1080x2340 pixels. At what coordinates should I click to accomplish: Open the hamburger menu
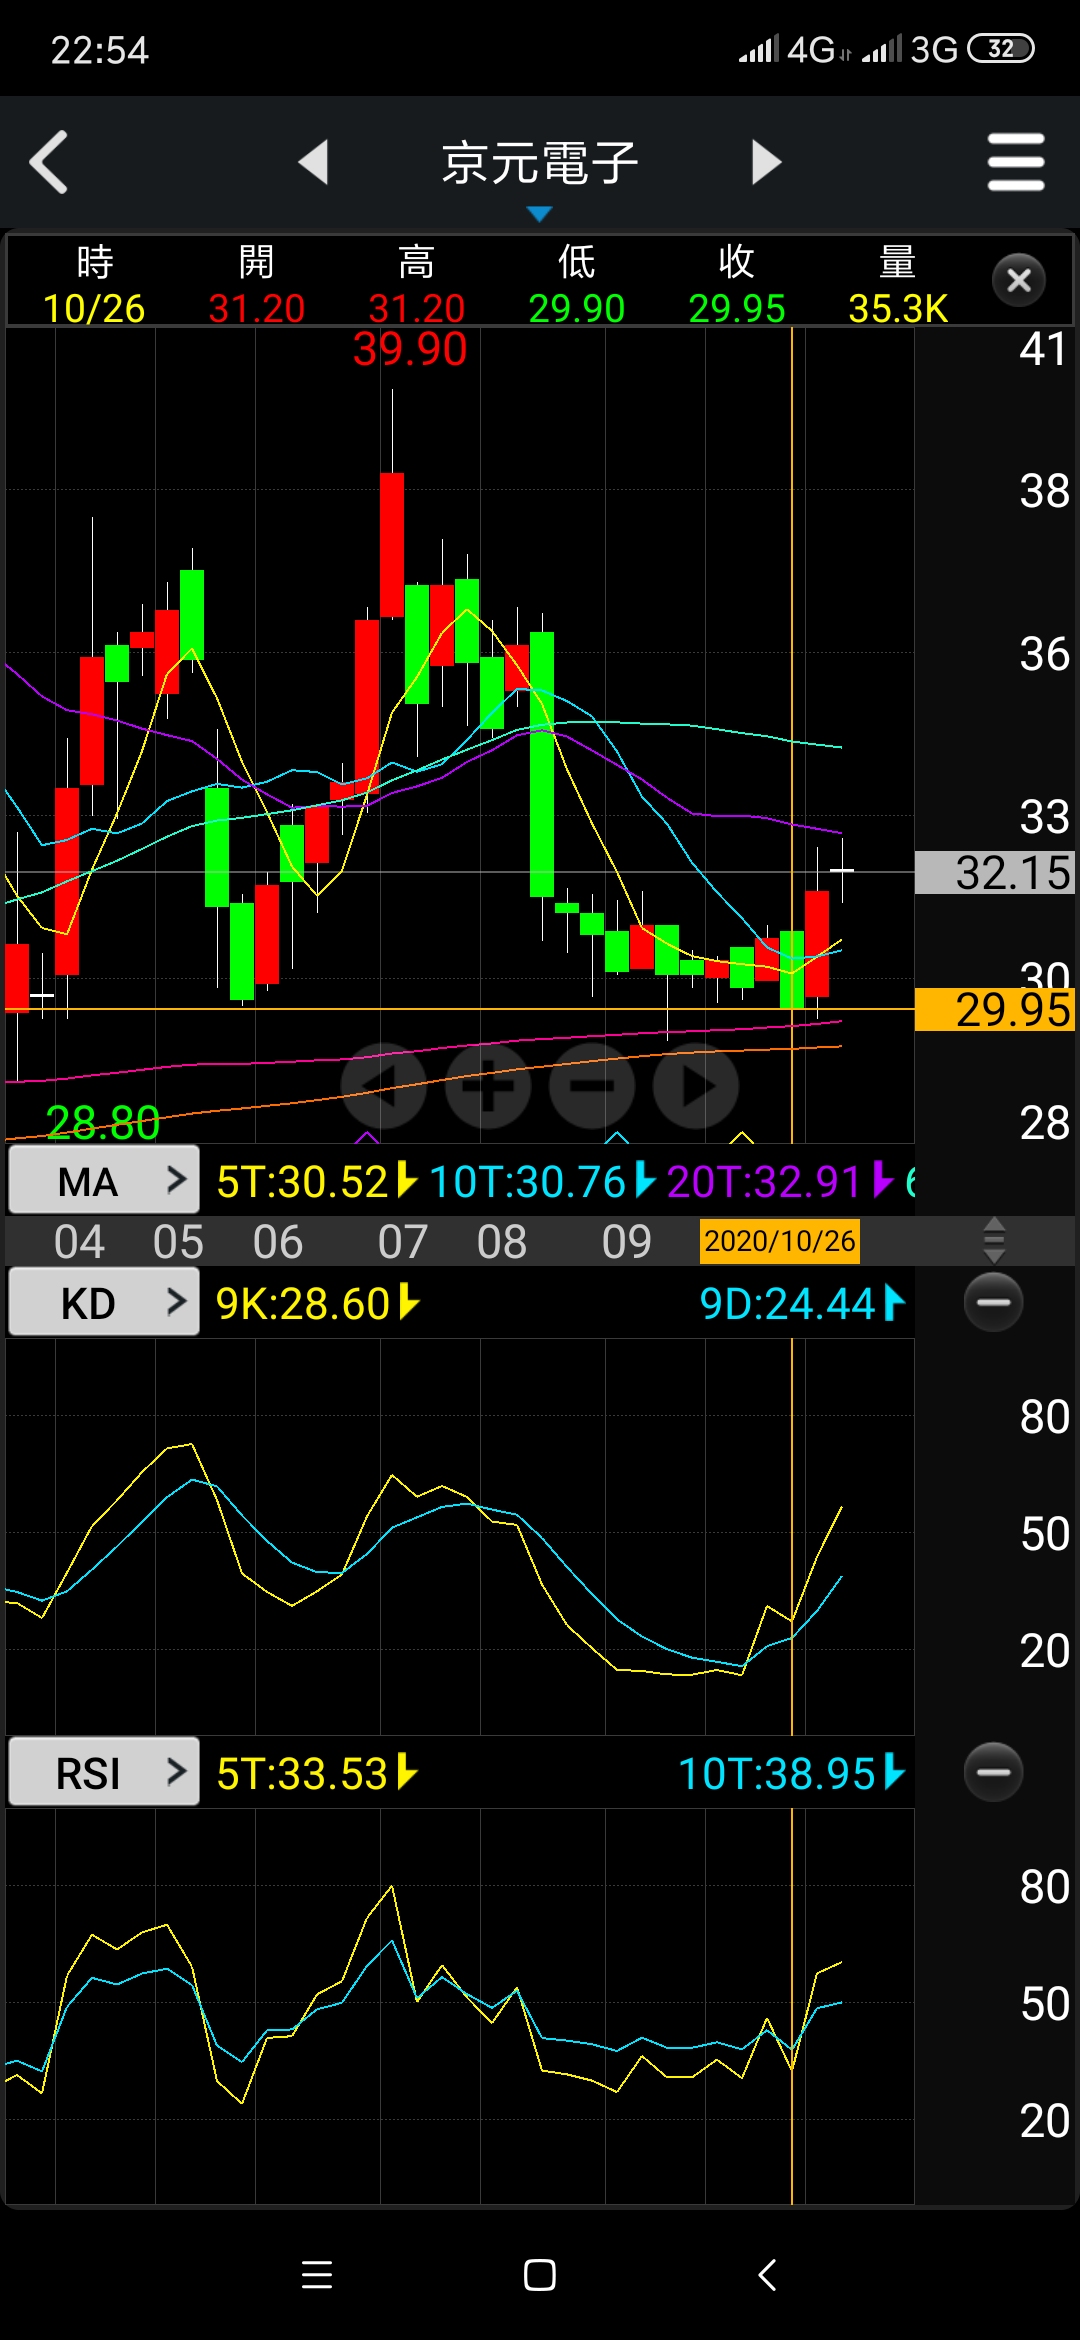1015,162
